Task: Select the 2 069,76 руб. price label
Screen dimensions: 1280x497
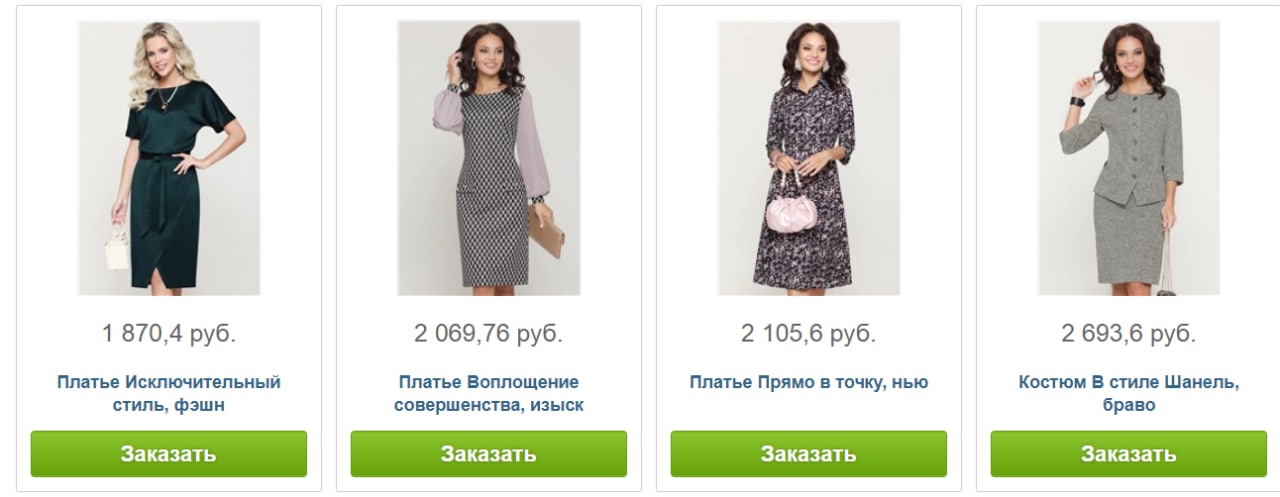Action: point(489,333)
